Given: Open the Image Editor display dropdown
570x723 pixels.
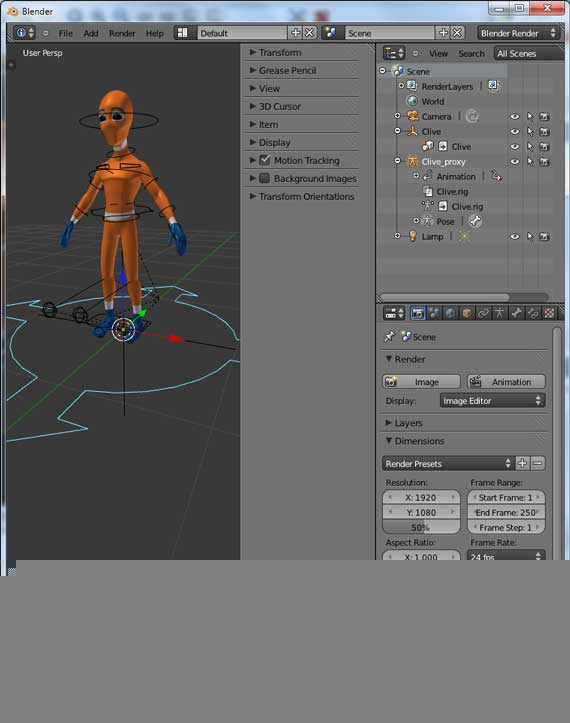Looking at the screenshot, I should (x=493, y=400).
